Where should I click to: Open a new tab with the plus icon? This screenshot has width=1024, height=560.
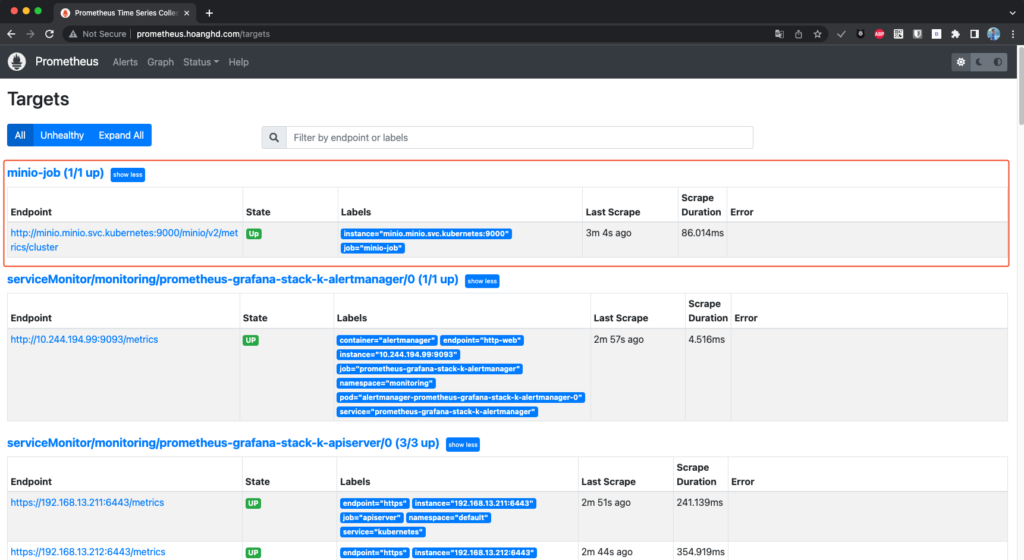tap(209, 12)
